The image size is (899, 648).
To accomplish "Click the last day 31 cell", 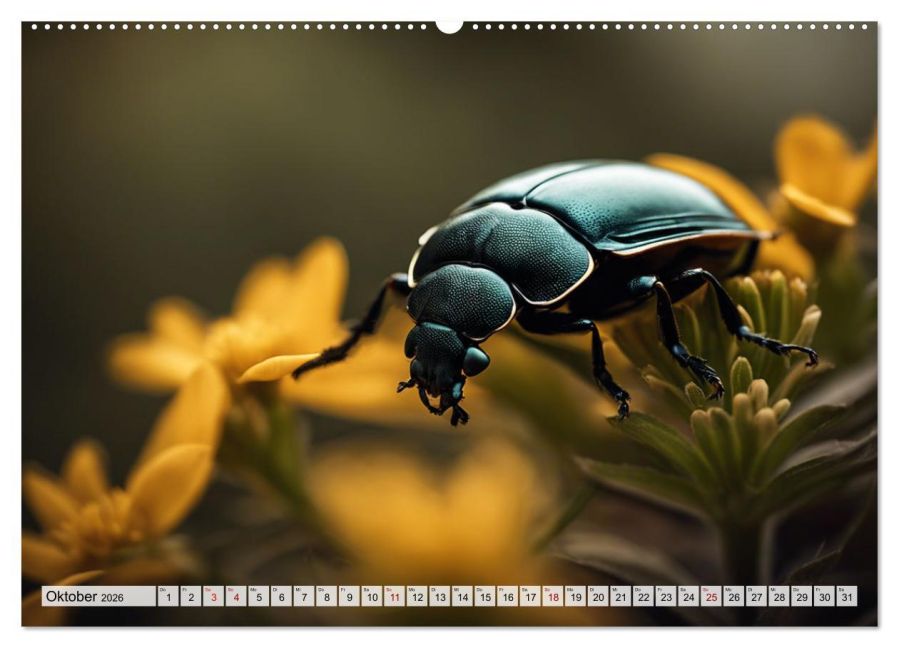I will click(x=847, y=596).
